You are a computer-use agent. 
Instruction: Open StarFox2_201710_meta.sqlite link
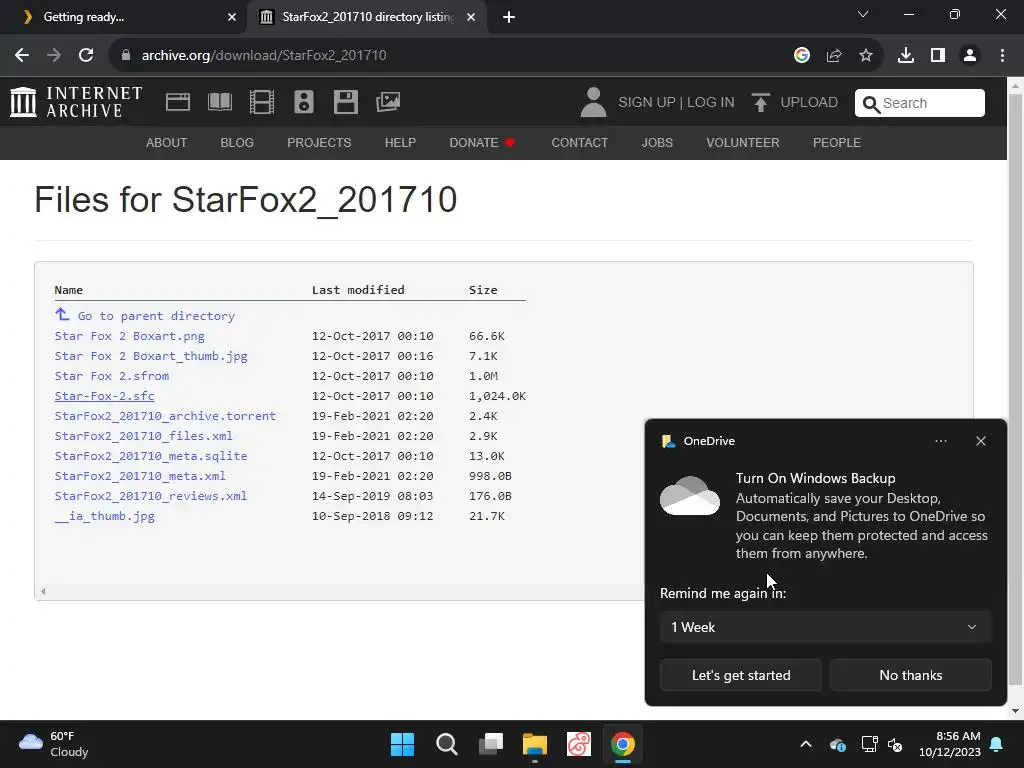151,456
